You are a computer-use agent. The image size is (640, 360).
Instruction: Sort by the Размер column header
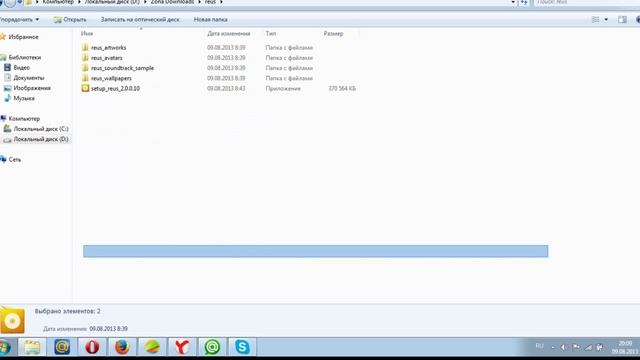click(333, 33)
